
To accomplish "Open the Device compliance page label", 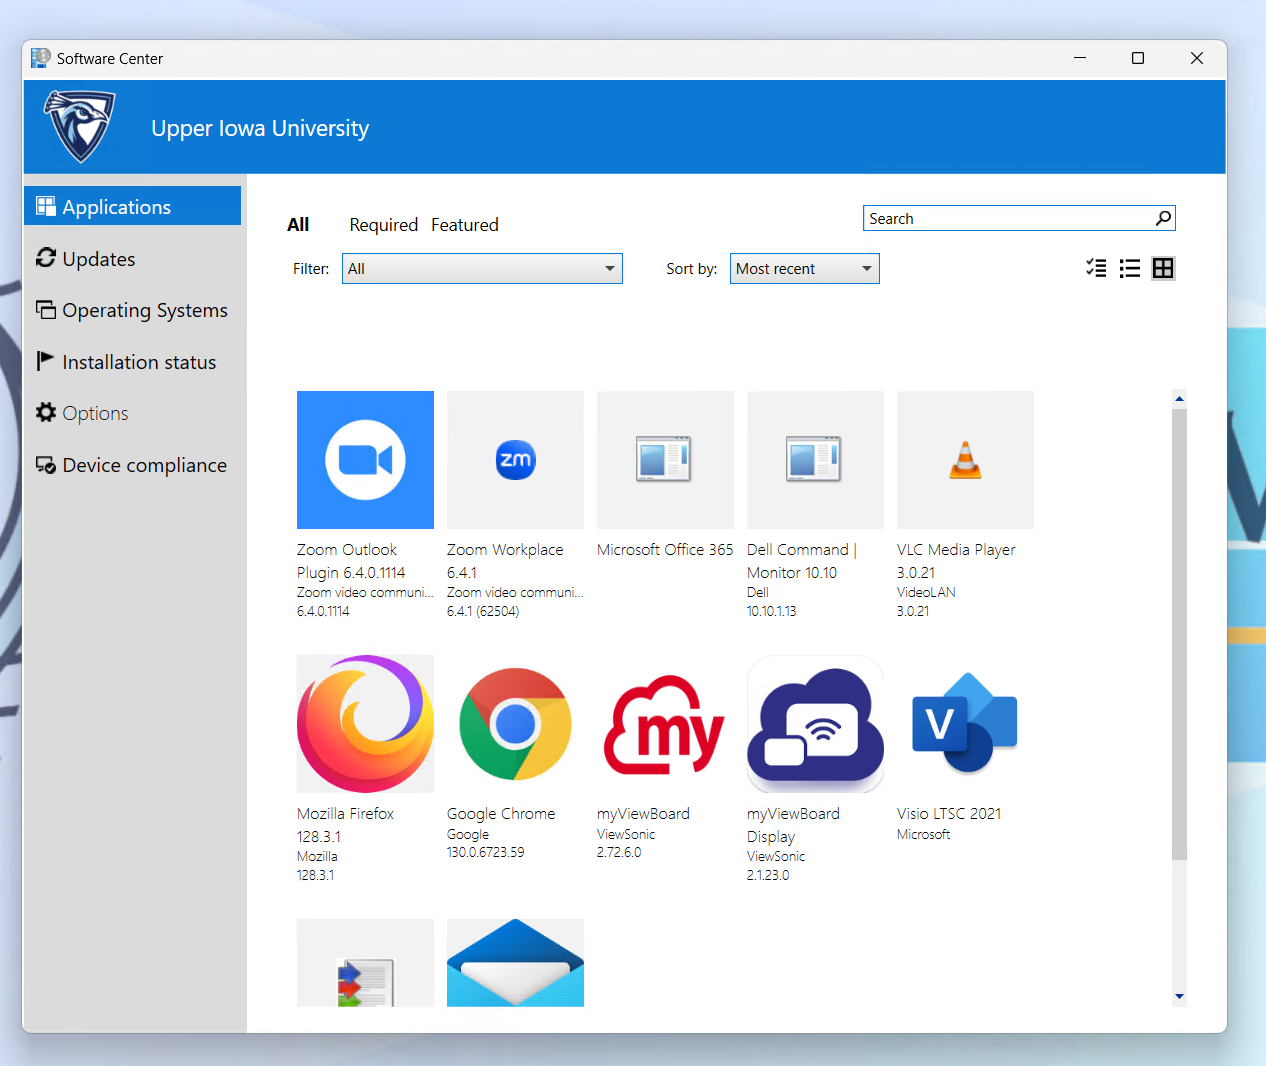I will [x=145, y=465].
